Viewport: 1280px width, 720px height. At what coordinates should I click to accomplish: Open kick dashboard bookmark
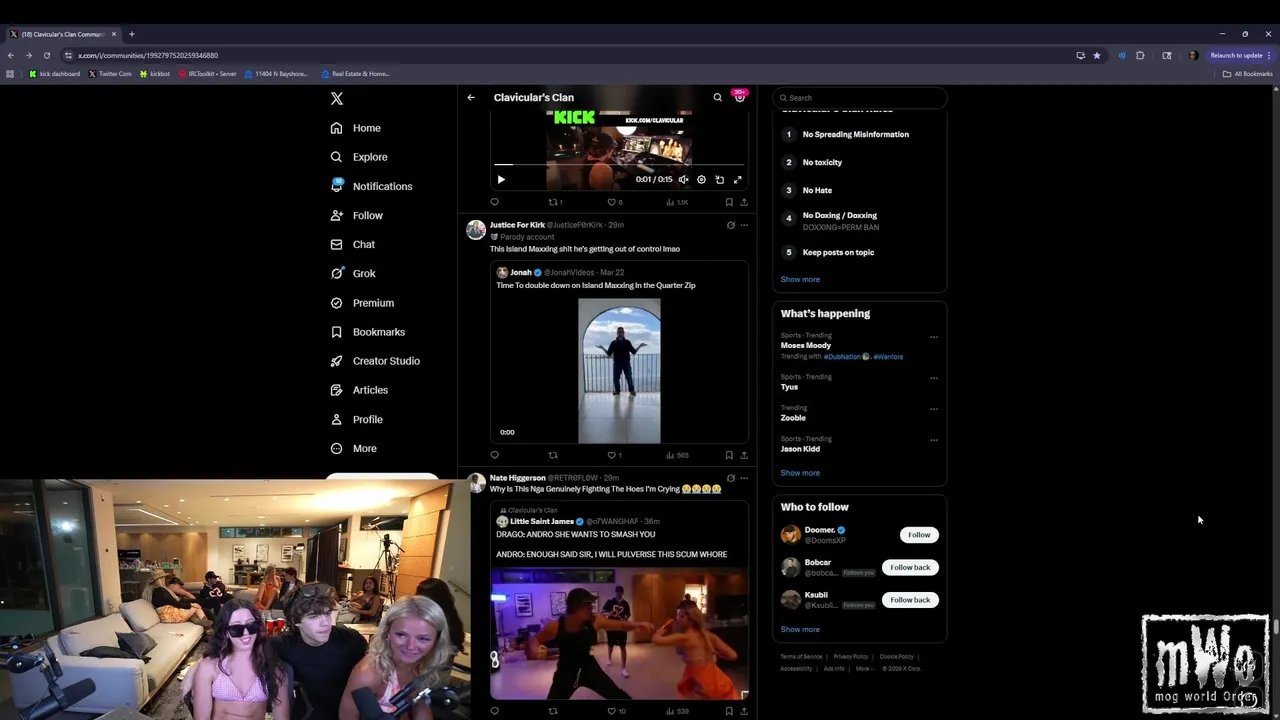(55, 74)
